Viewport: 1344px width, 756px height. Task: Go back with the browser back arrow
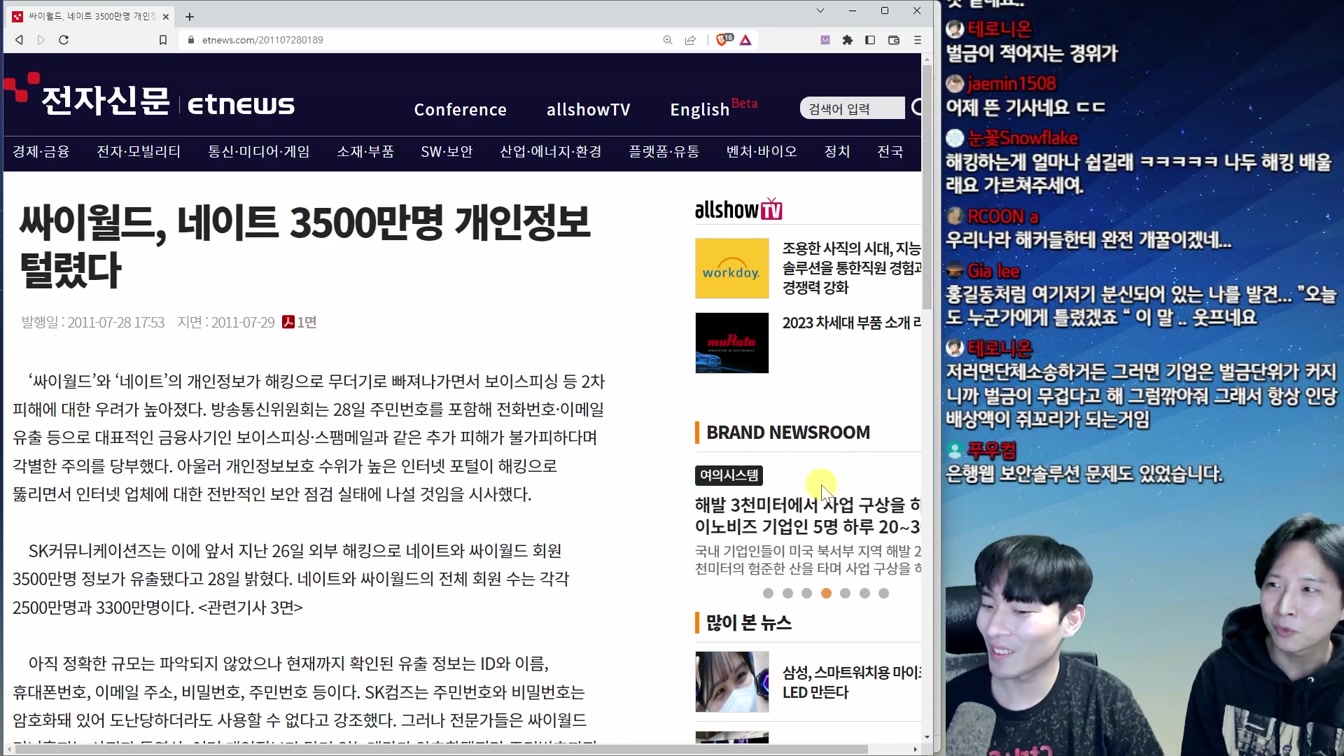(x=19, y=40)
